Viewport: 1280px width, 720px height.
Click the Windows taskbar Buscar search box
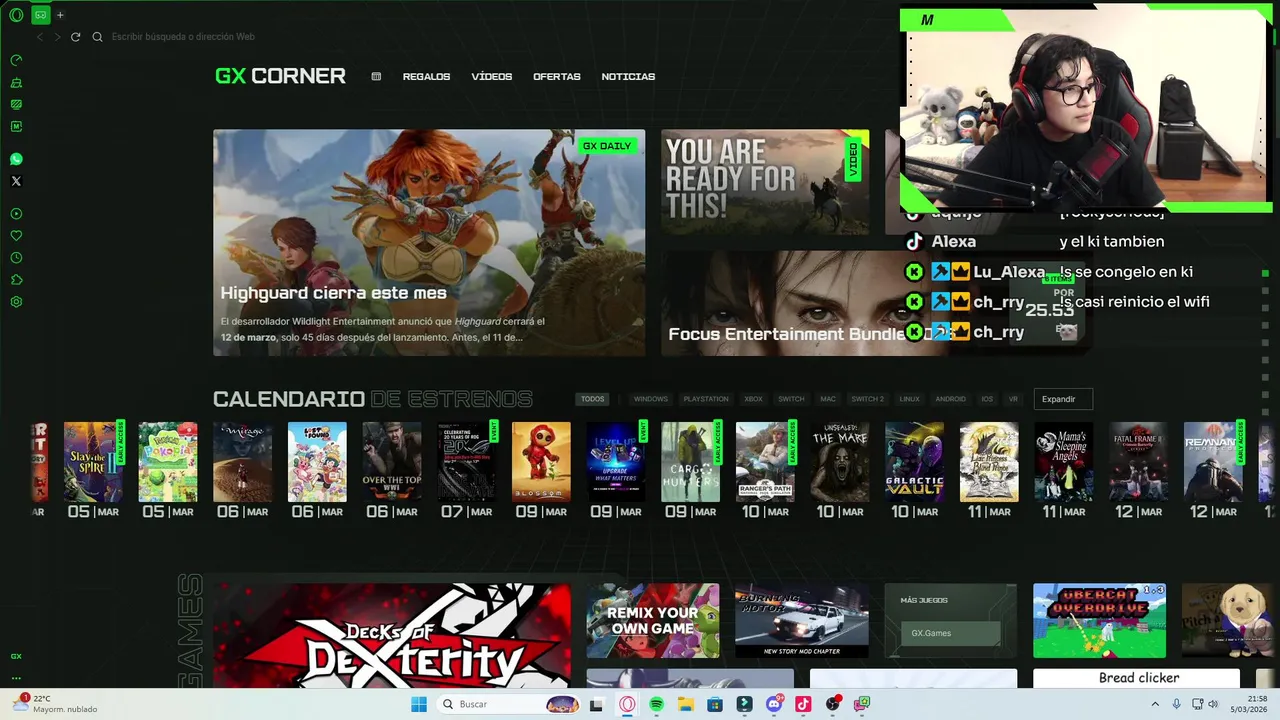[x=510, y=704]
